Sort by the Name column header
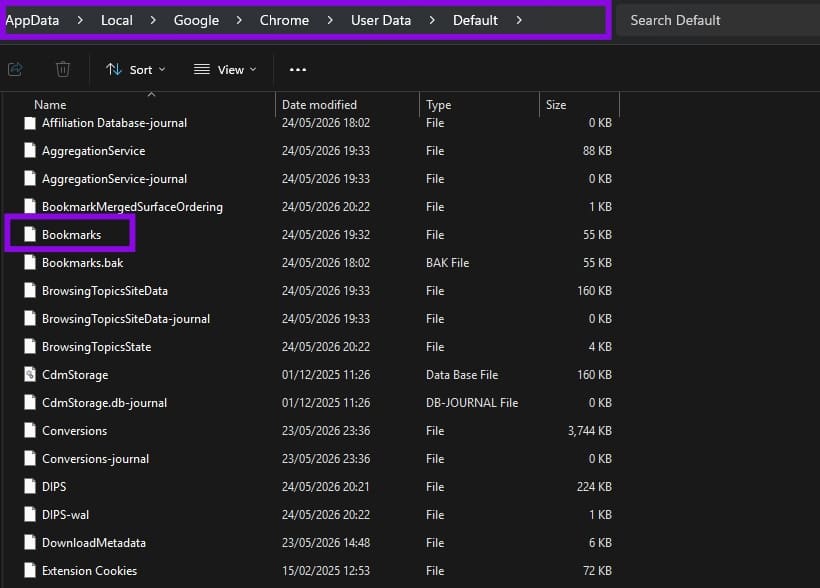The image size is (820, 588). coord(50,105)
